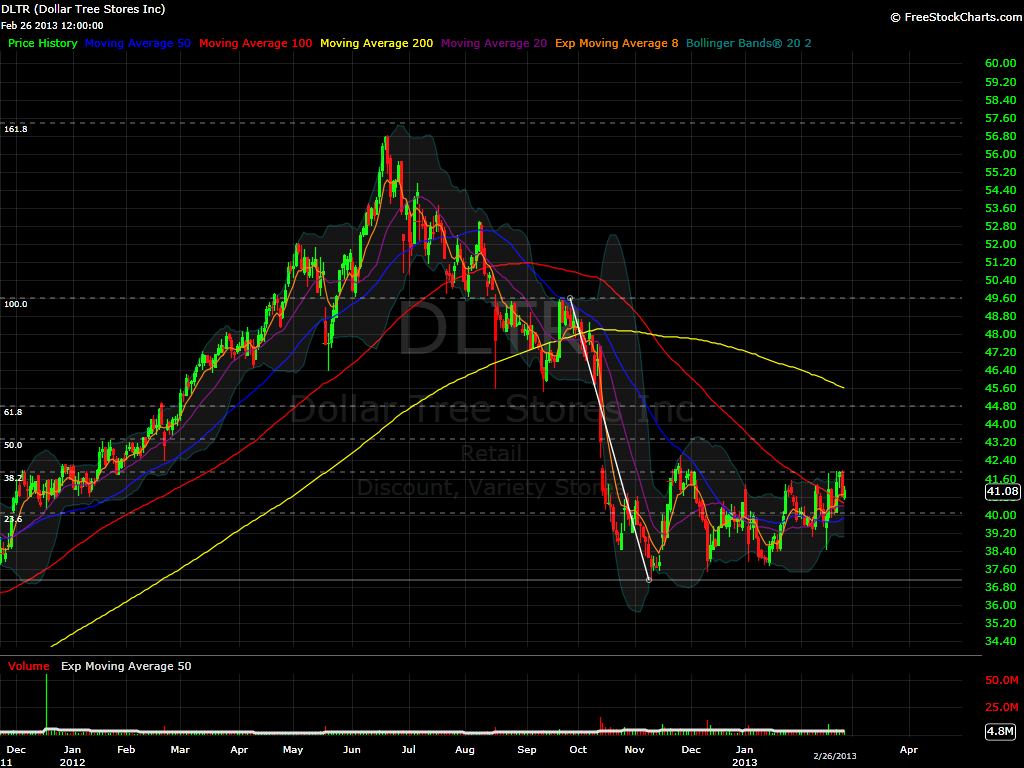Click the Exp Moving Average 8 label
1024x768 pixels.
click(616, 43)
